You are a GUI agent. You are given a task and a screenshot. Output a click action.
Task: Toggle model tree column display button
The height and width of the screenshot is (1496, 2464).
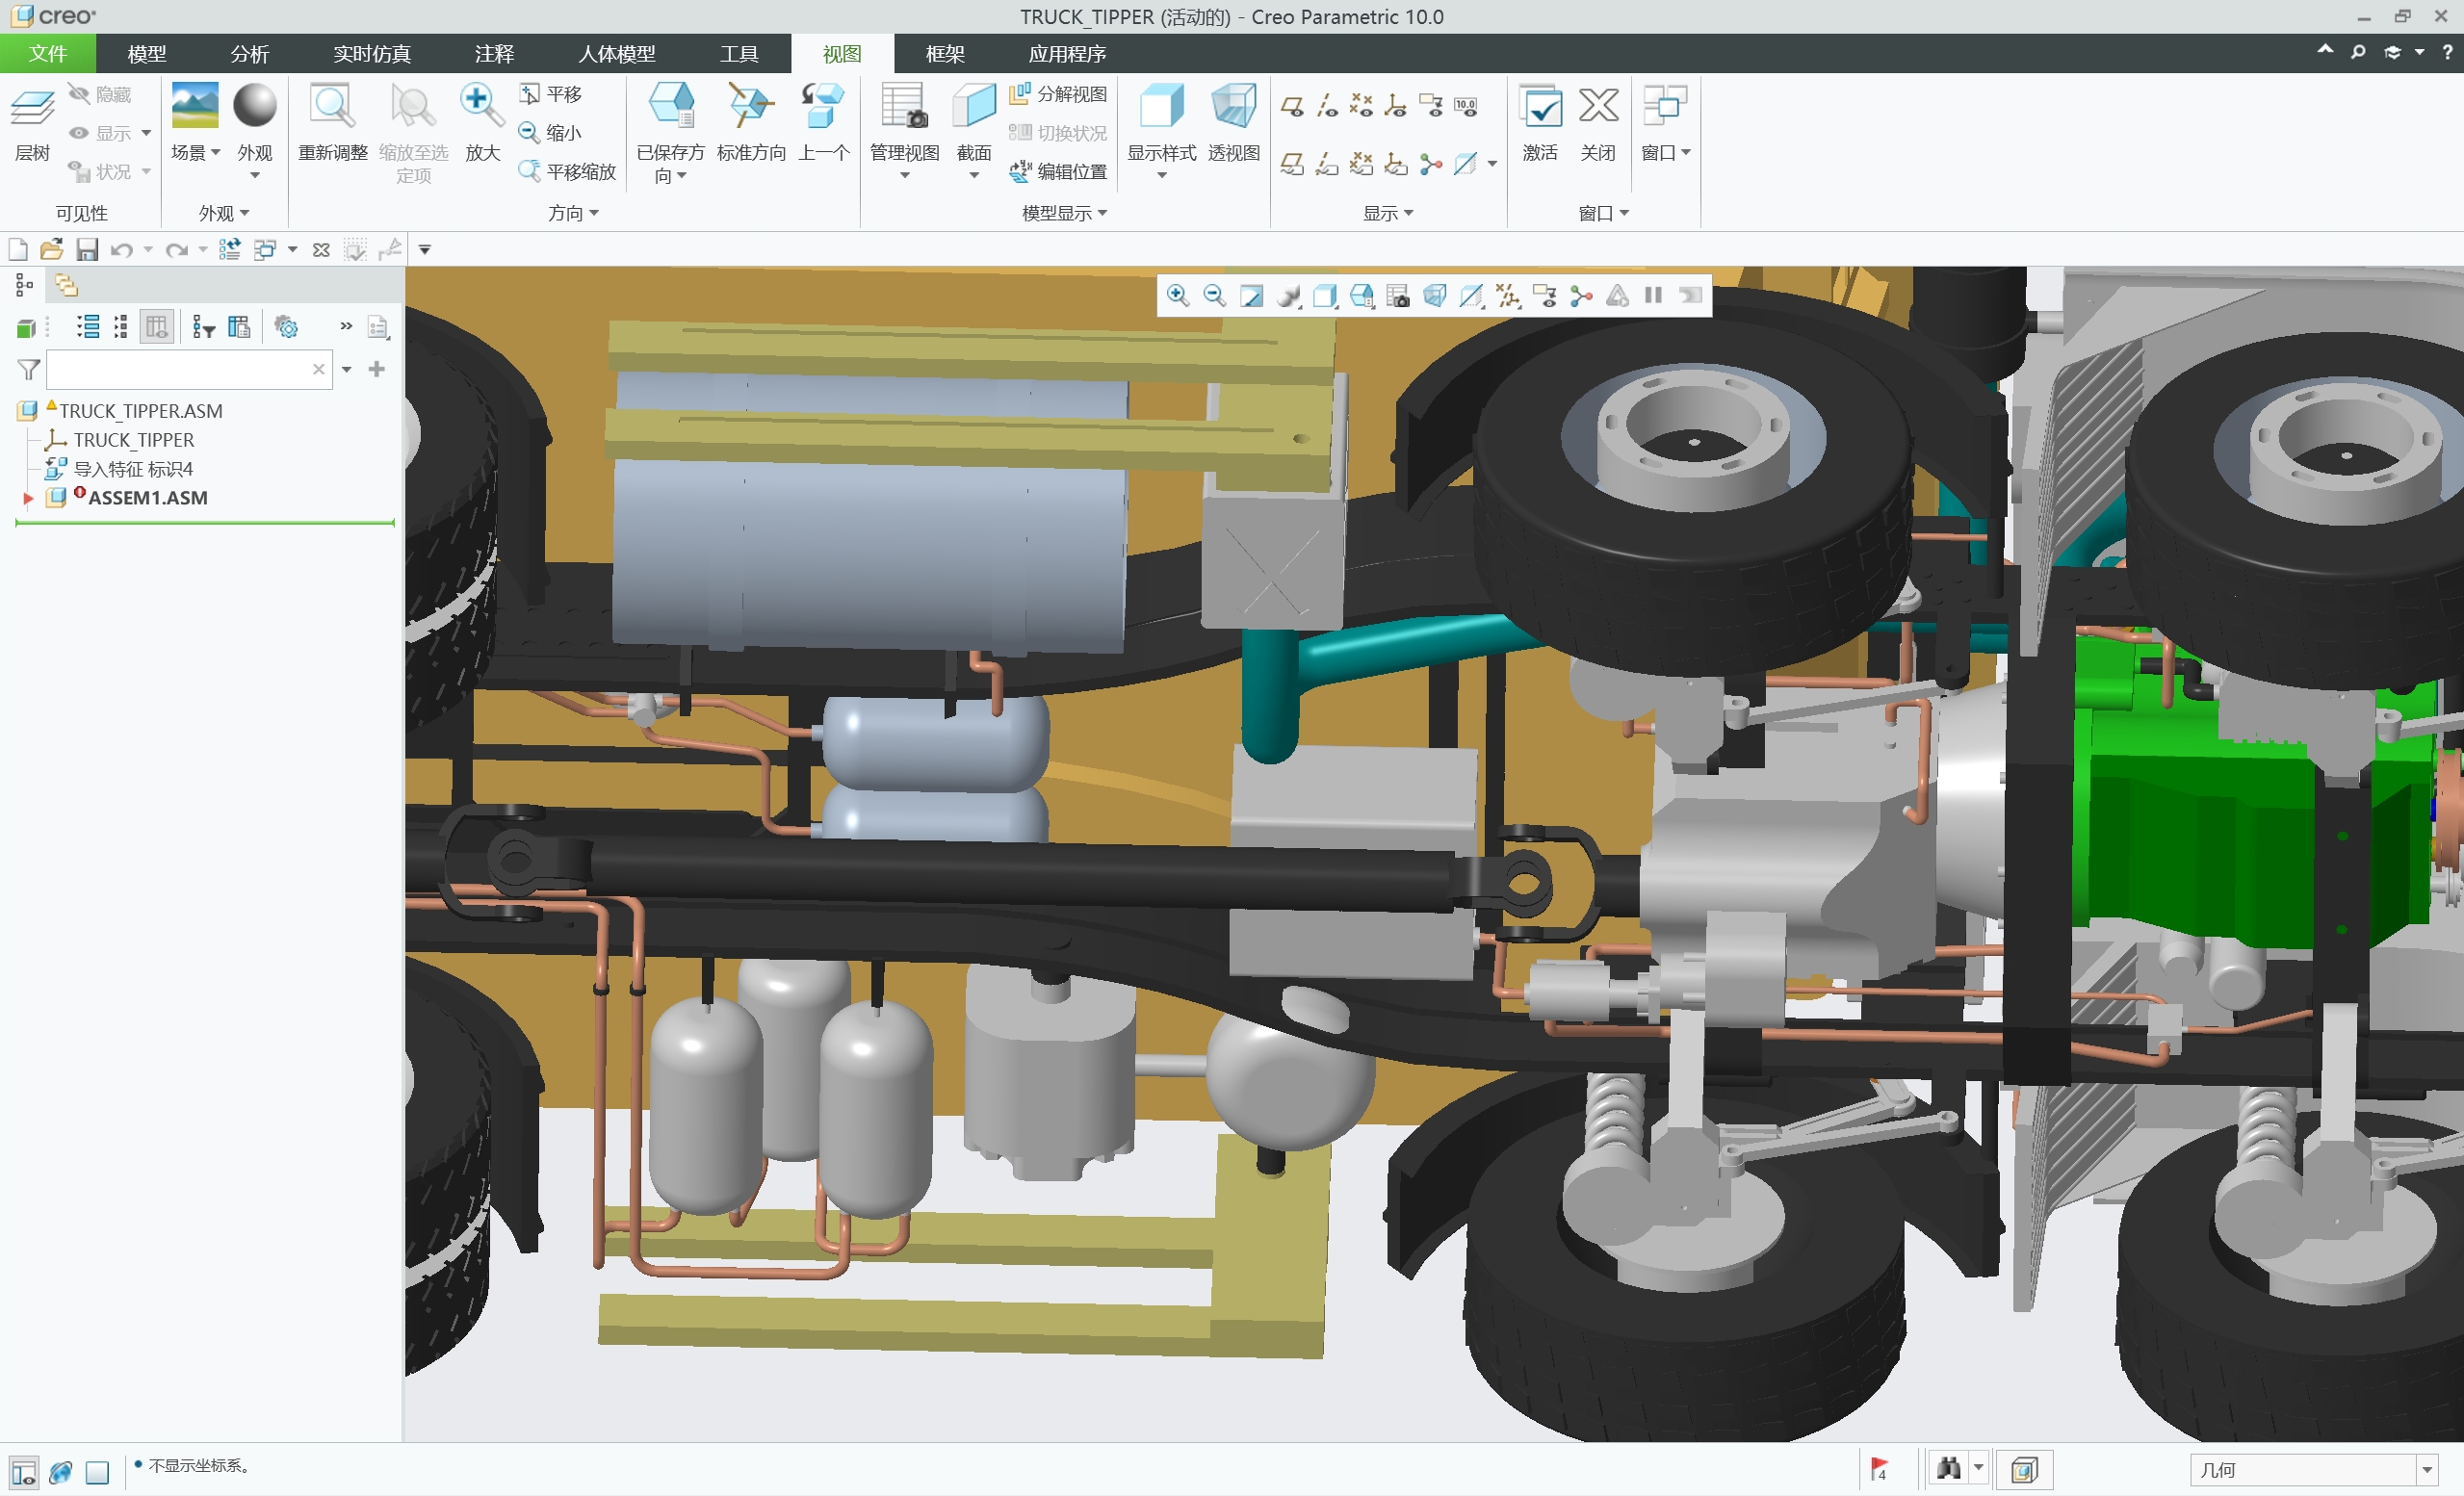tap(156, 327)
